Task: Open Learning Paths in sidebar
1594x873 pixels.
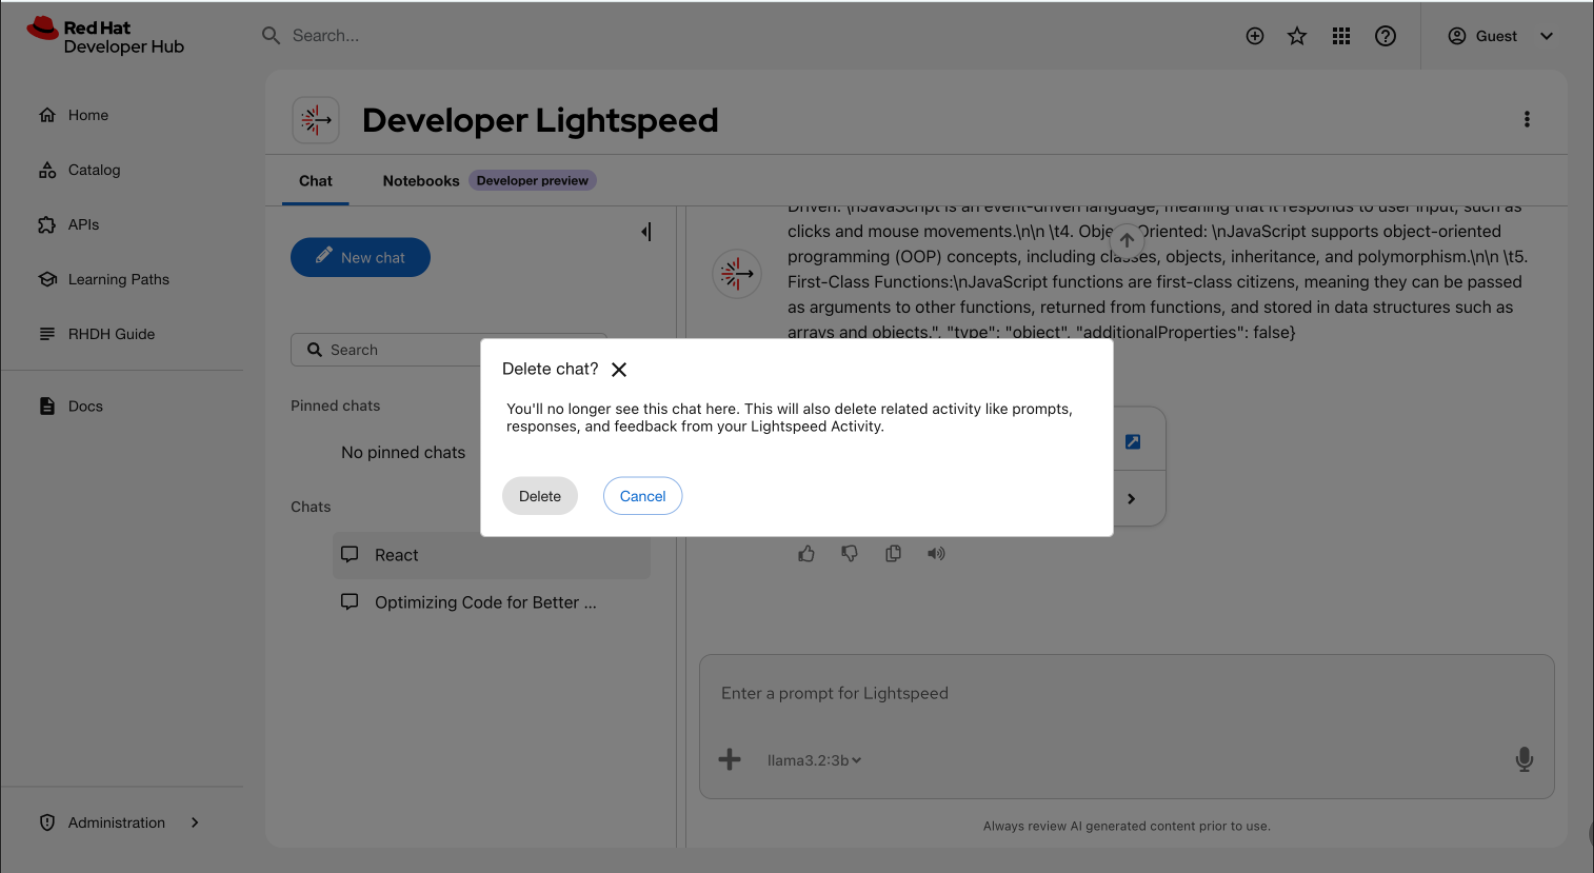Action: (103, 280)
